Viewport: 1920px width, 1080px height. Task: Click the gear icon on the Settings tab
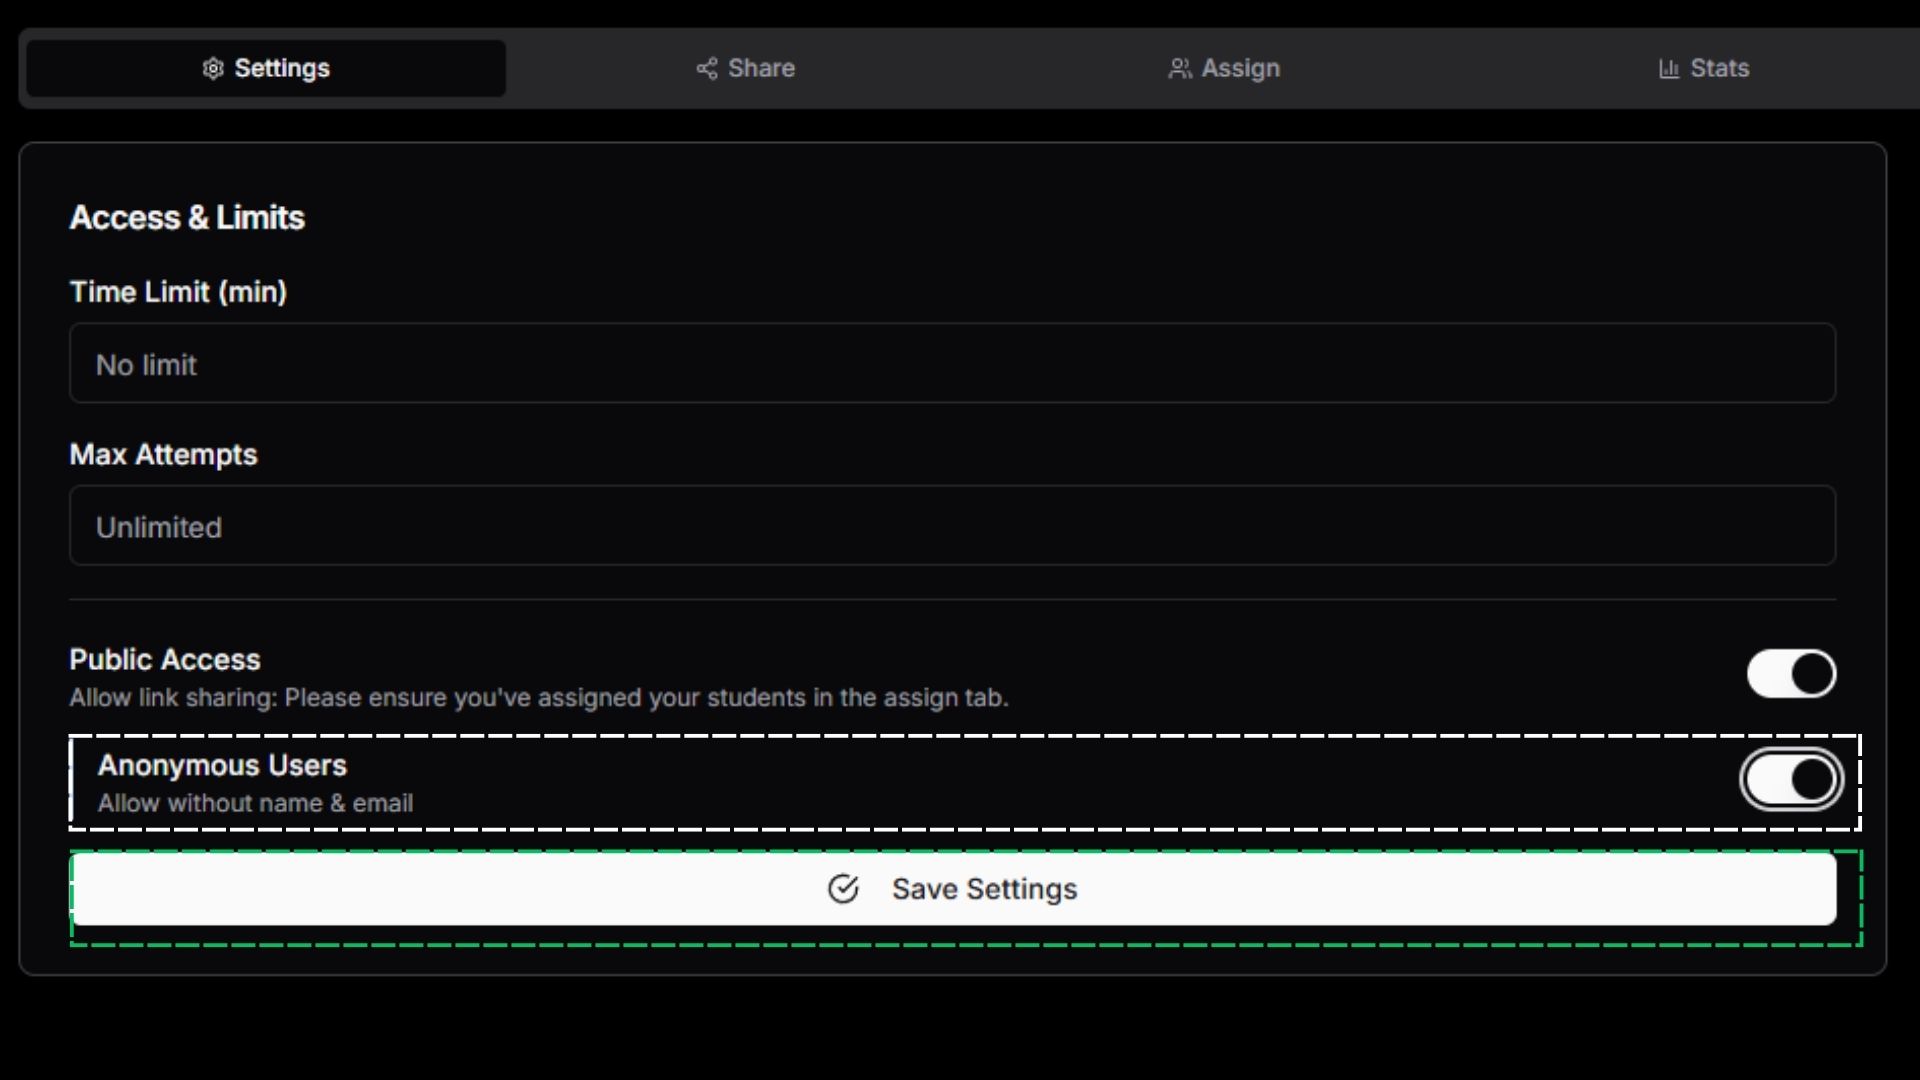(212, 68)
